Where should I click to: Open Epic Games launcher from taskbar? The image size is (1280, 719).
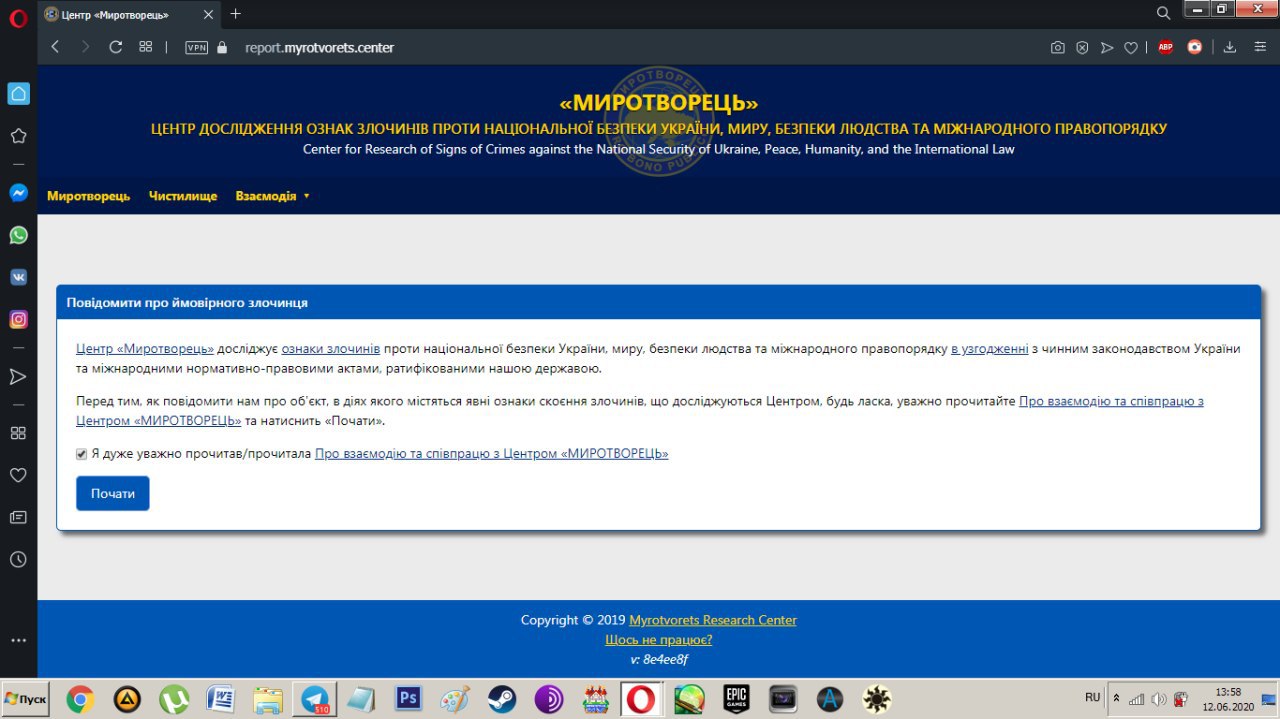click(736, 698)
